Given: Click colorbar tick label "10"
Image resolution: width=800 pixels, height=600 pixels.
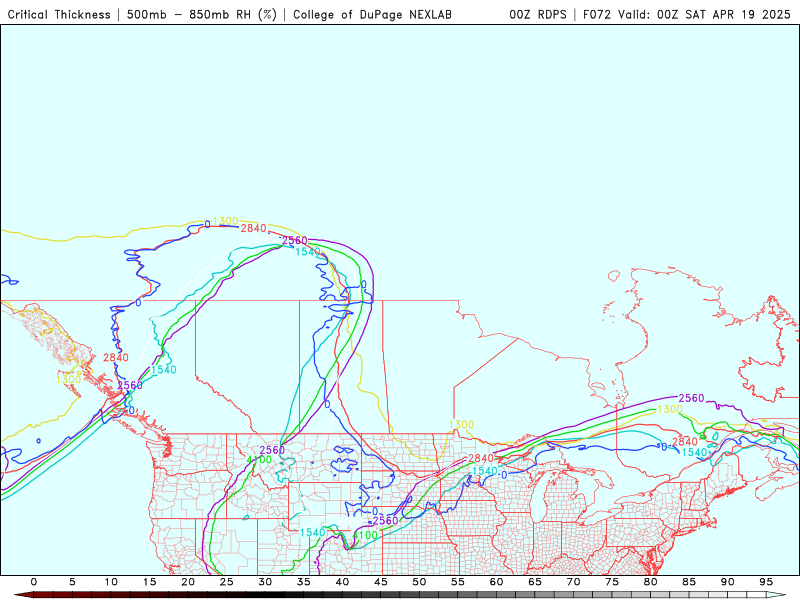Looking at the screenshot, I should [111, 582].
